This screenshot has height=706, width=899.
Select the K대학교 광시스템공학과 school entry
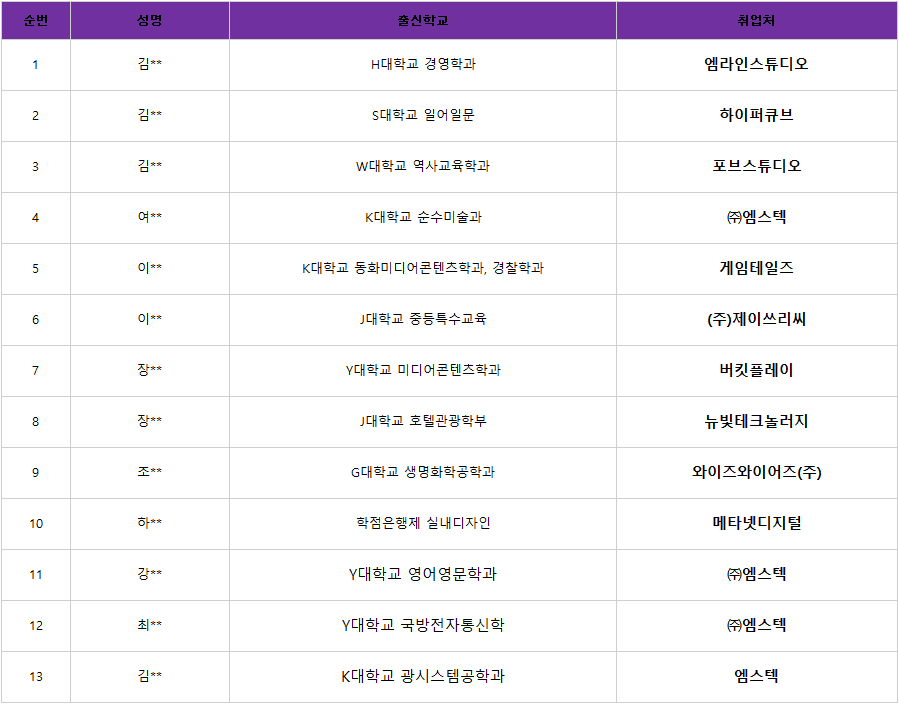(x=422, y=676)
